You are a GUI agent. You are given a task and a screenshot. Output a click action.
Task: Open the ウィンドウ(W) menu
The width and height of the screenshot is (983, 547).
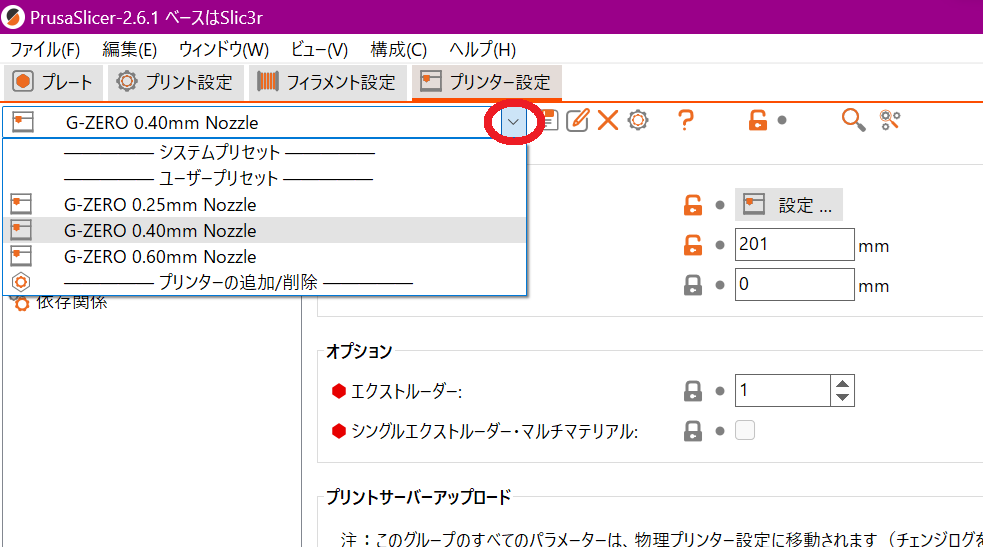coord(224,49)
